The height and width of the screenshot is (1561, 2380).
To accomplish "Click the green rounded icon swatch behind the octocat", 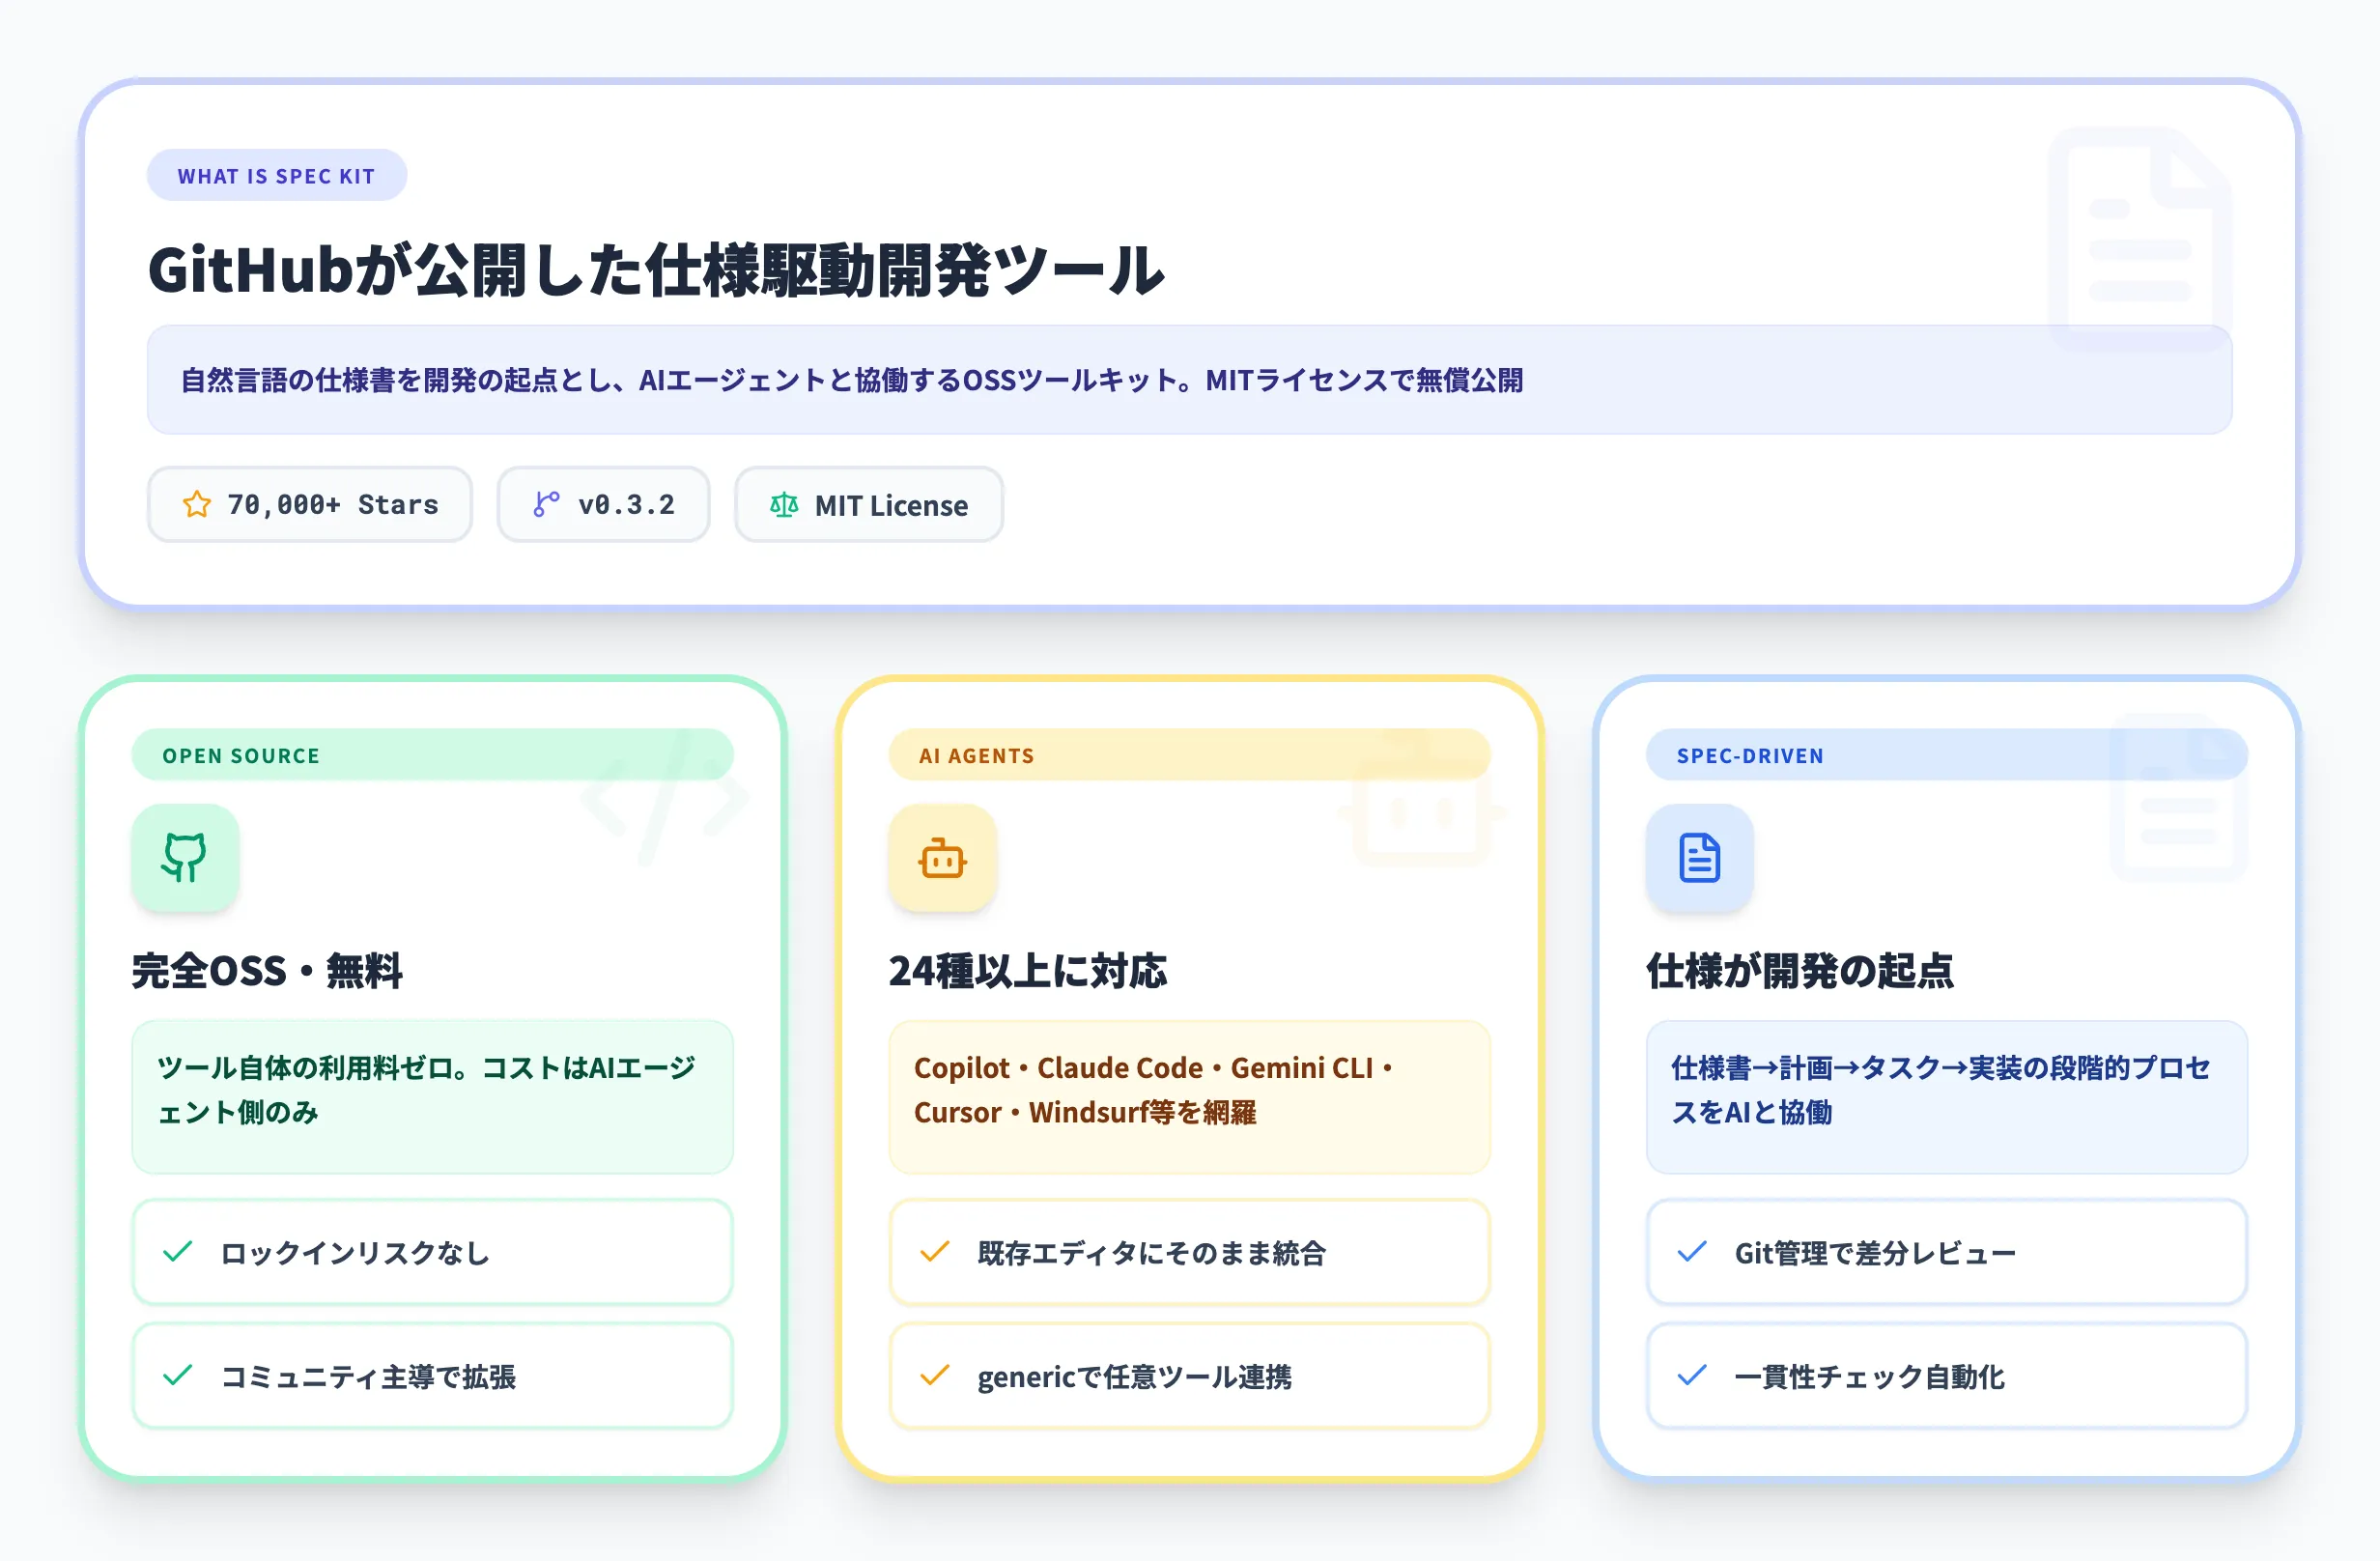I will pyautogui.click(x=185, y=858).
